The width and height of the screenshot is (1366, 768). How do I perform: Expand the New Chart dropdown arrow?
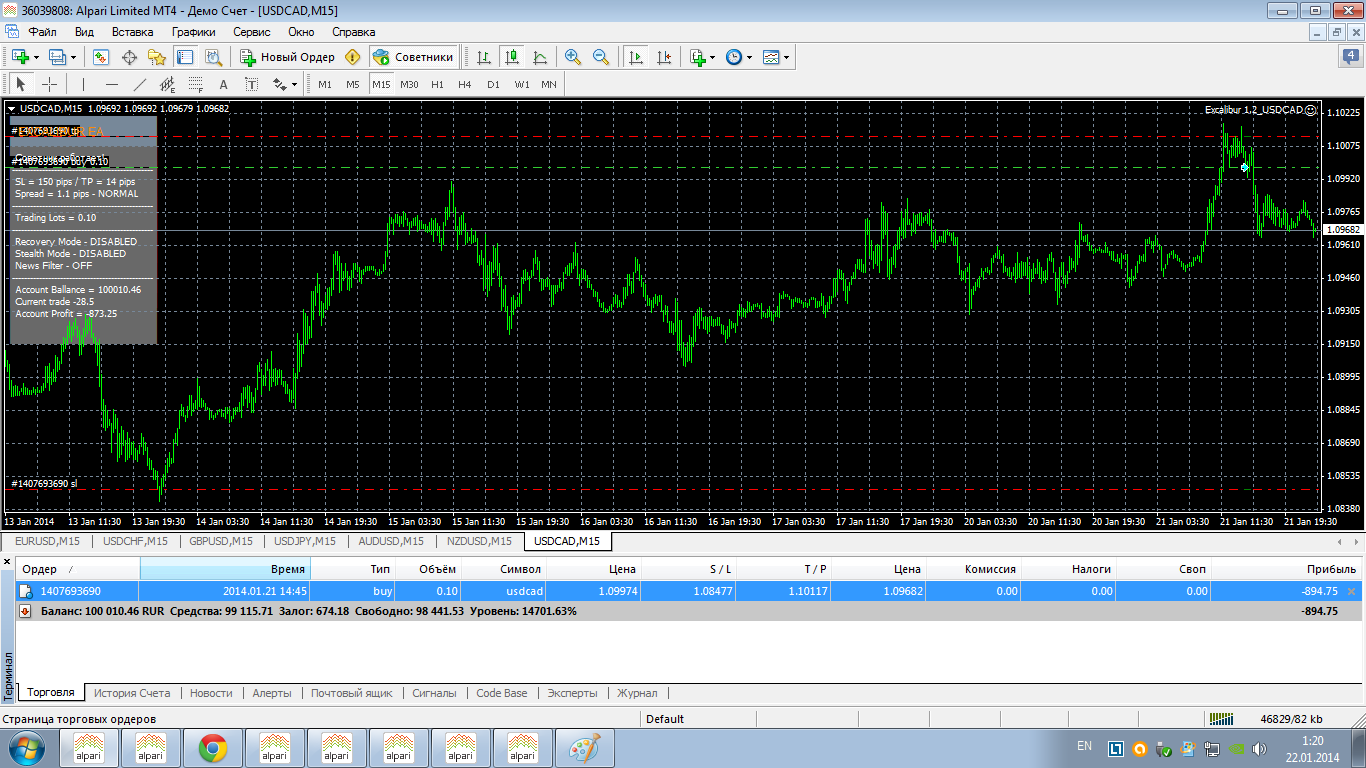[x=37, y=57]
